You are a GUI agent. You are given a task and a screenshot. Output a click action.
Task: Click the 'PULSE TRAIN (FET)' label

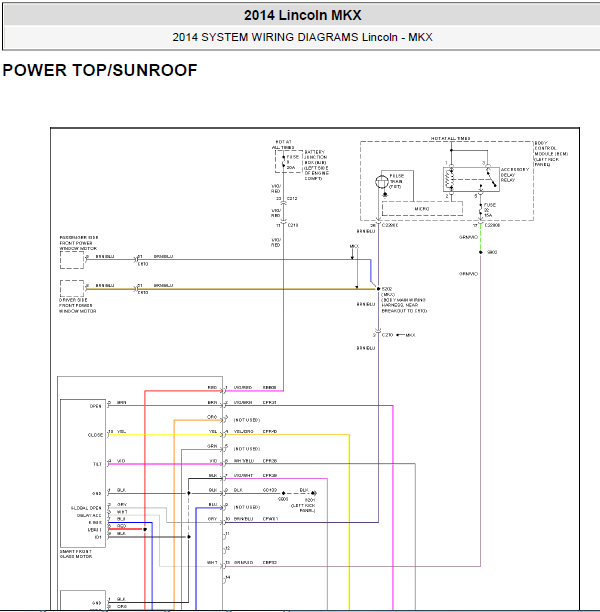(397, 181)
